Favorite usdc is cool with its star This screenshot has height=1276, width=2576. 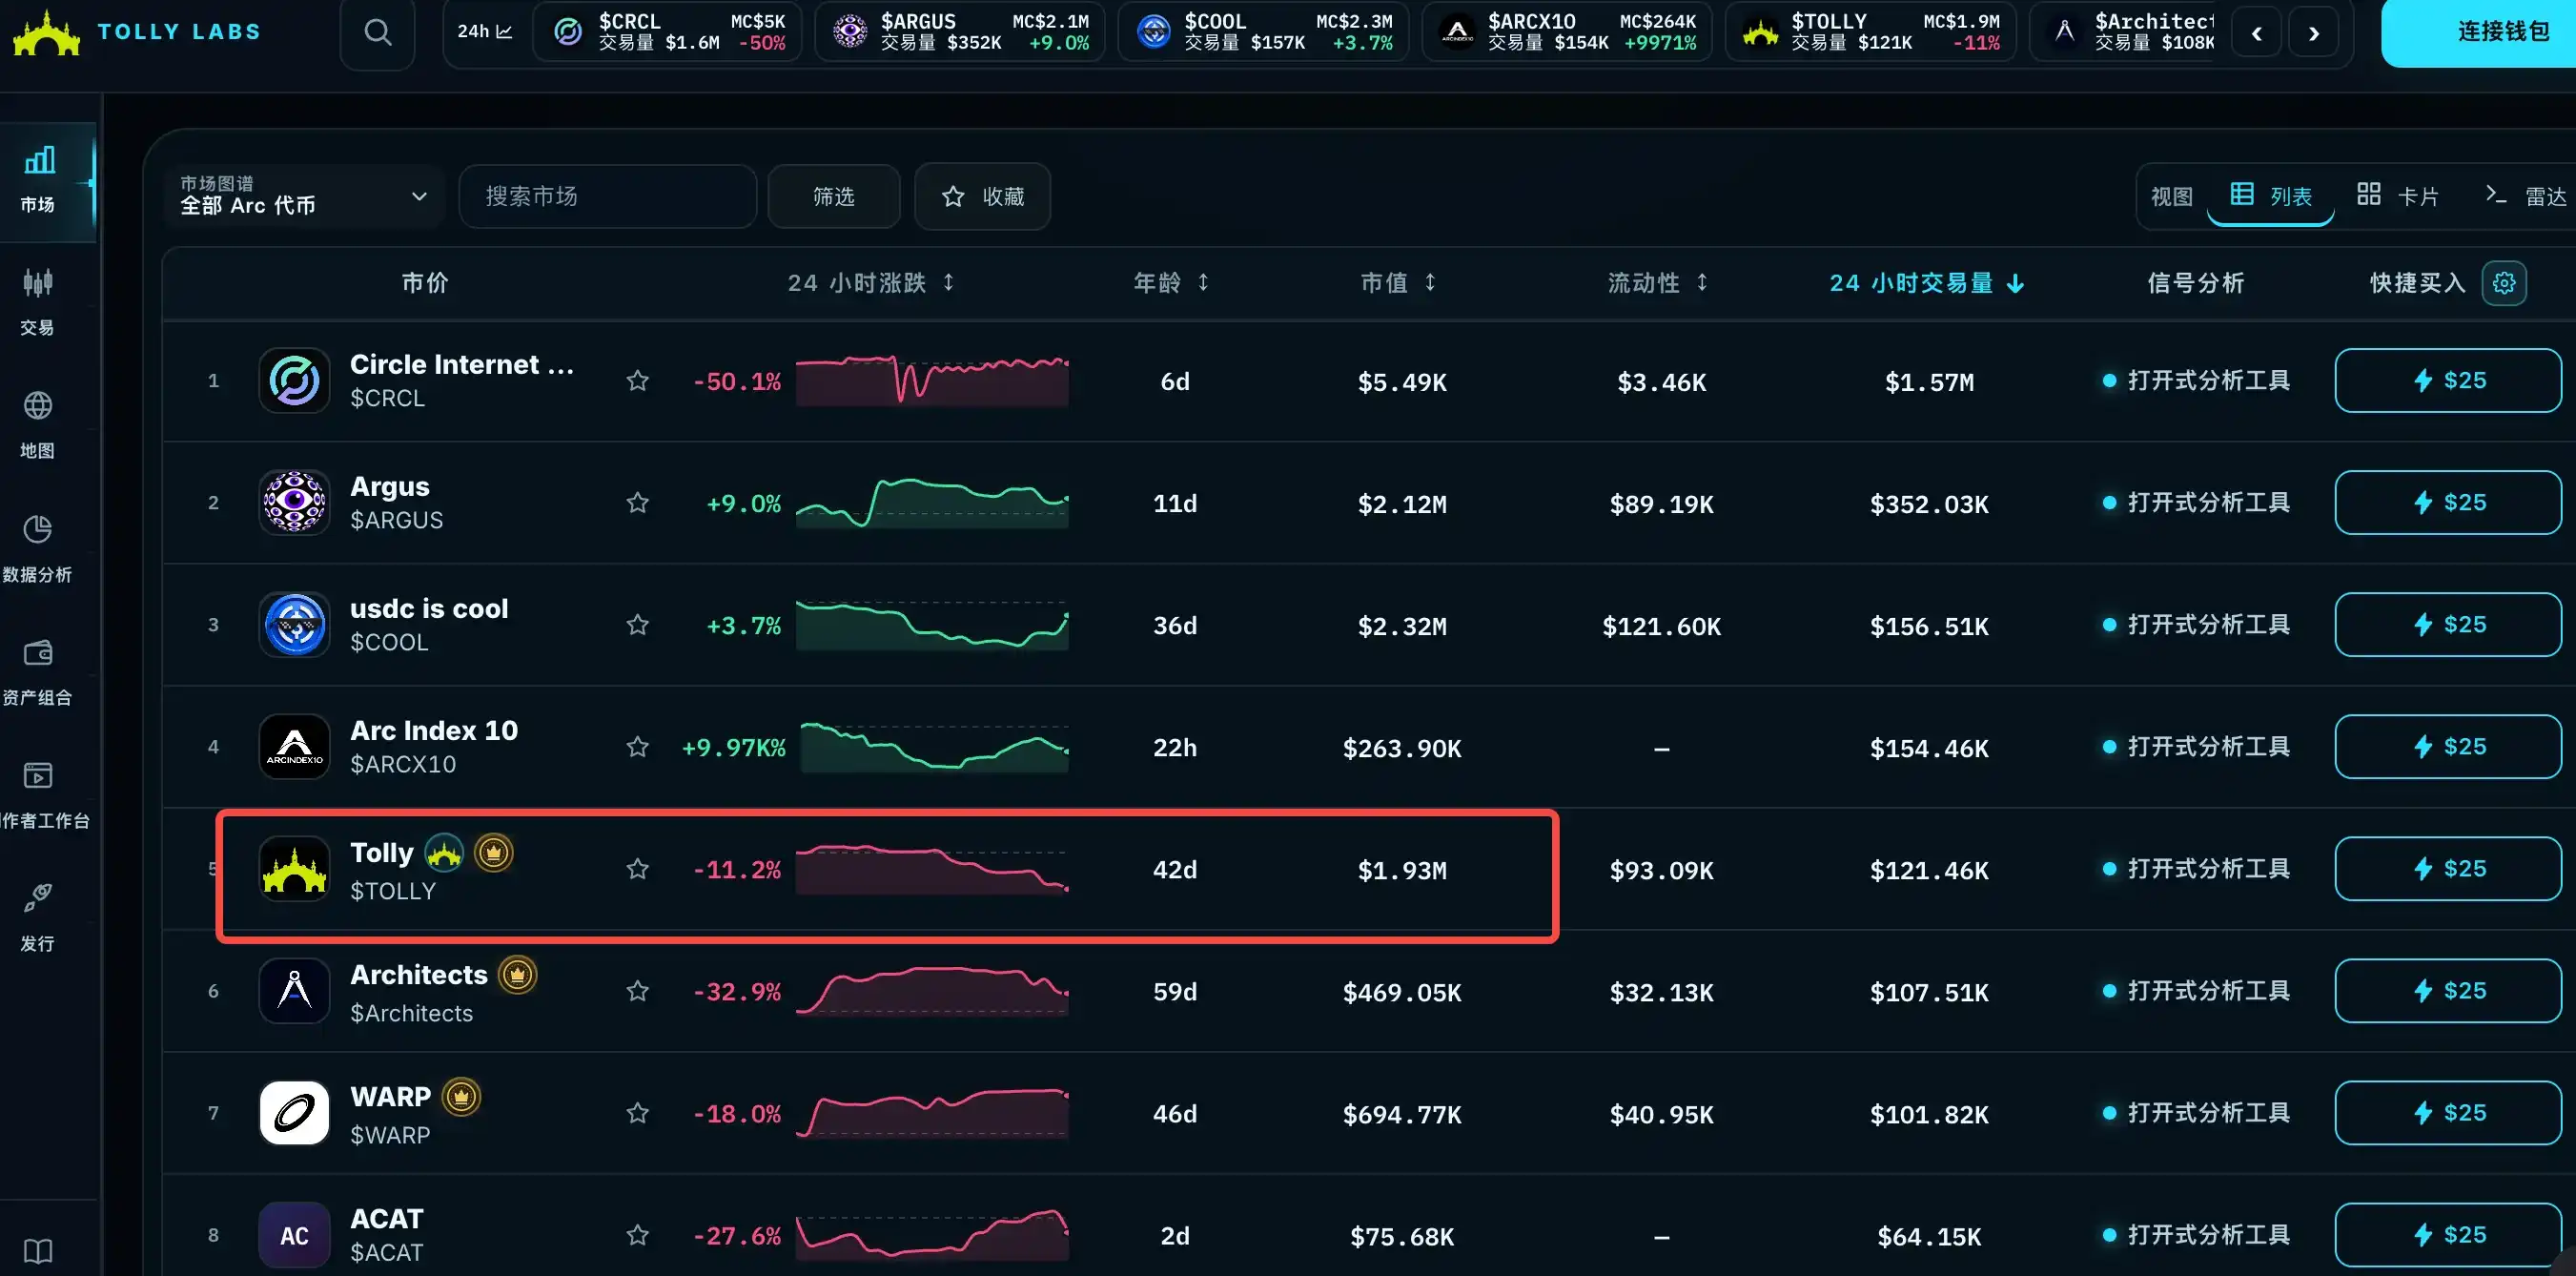pos(637,624)
